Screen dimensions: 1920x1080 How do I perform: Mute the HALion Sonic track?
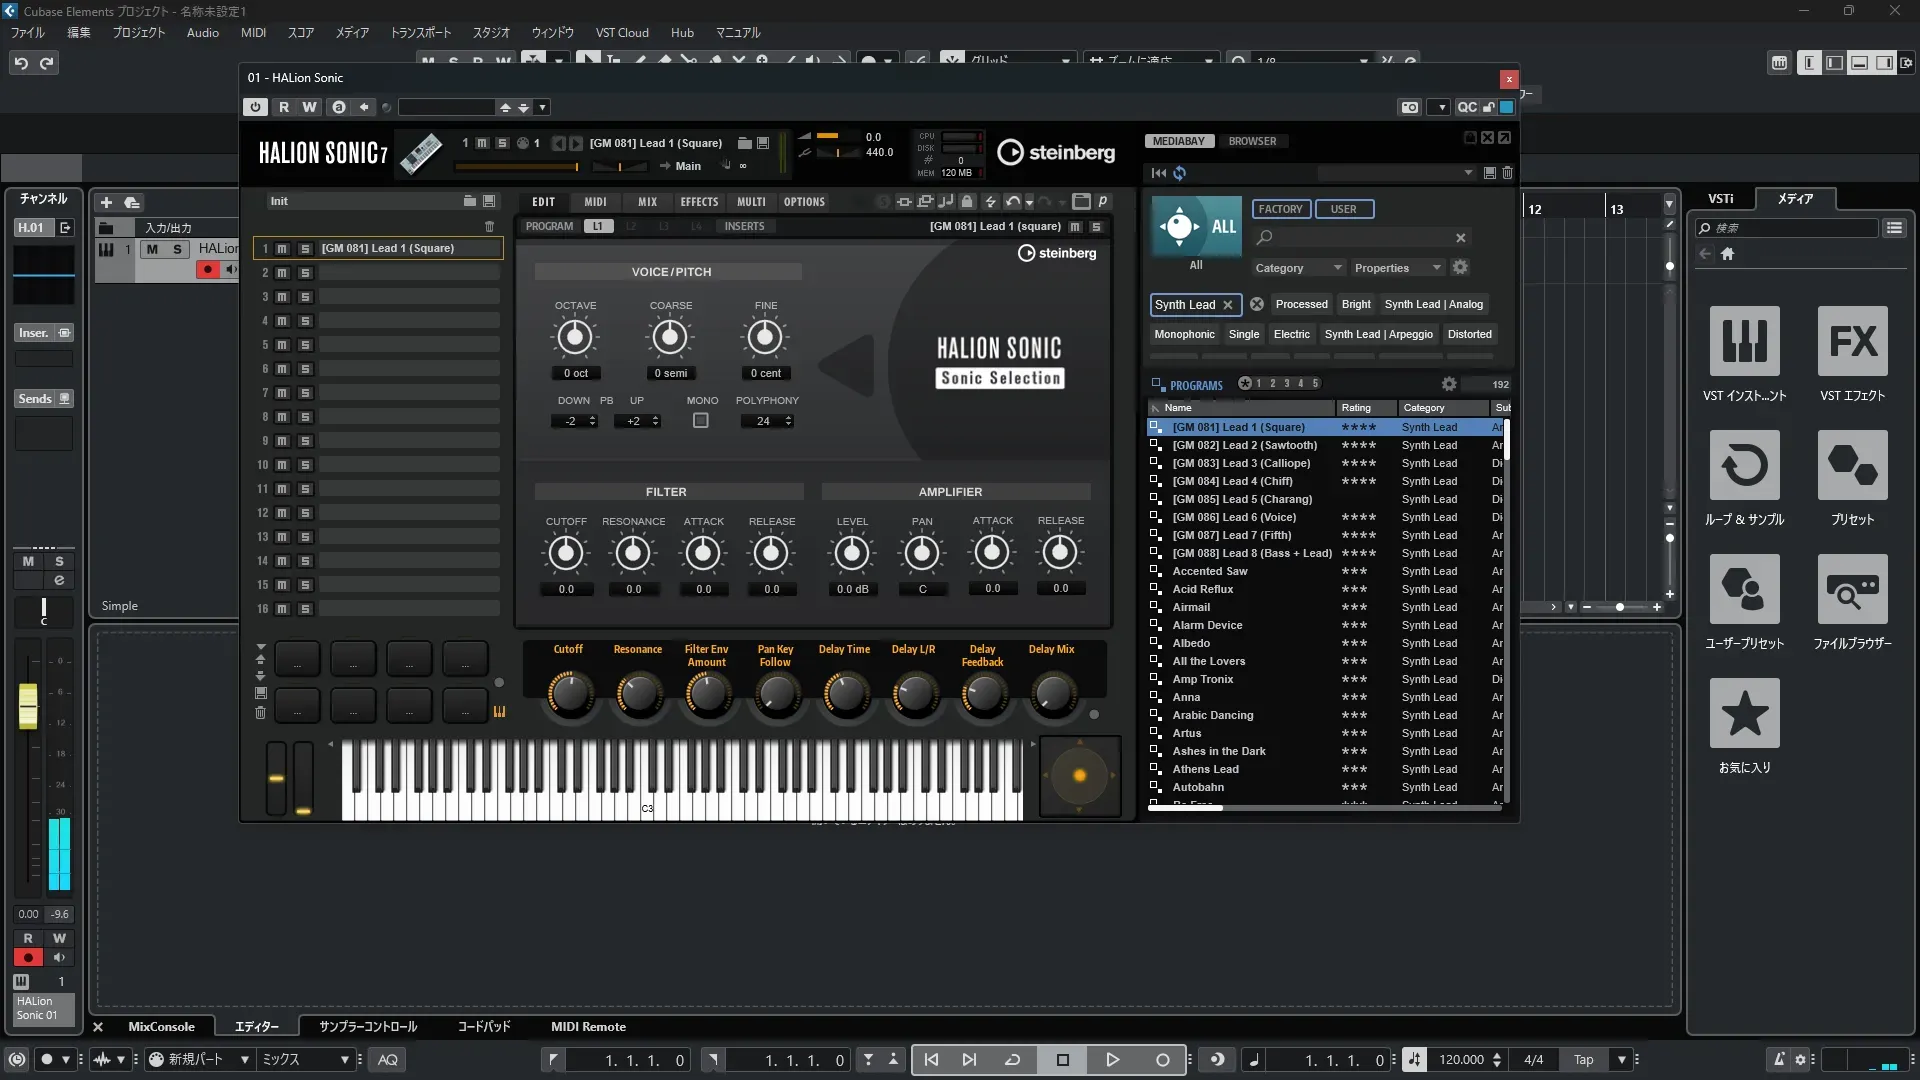tap(152, 249)
